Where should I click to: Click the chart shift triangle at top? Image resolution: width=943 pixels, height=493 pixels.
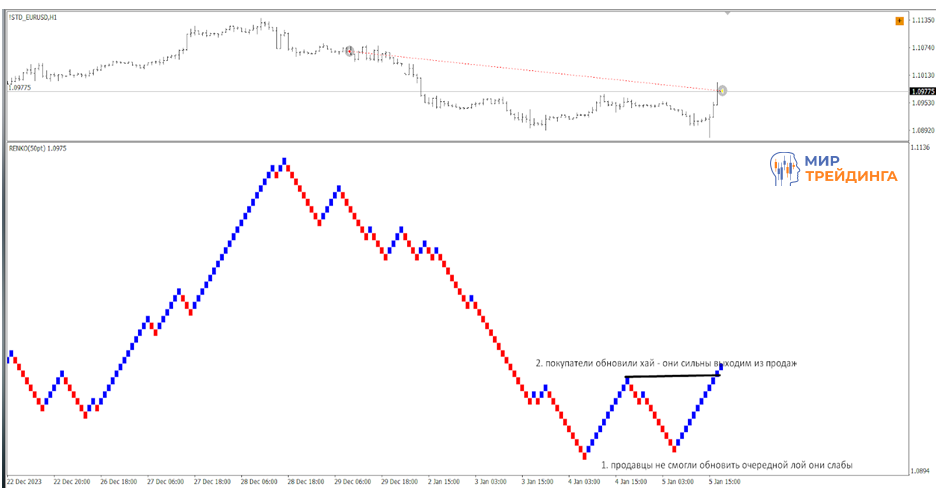(727, 13)
